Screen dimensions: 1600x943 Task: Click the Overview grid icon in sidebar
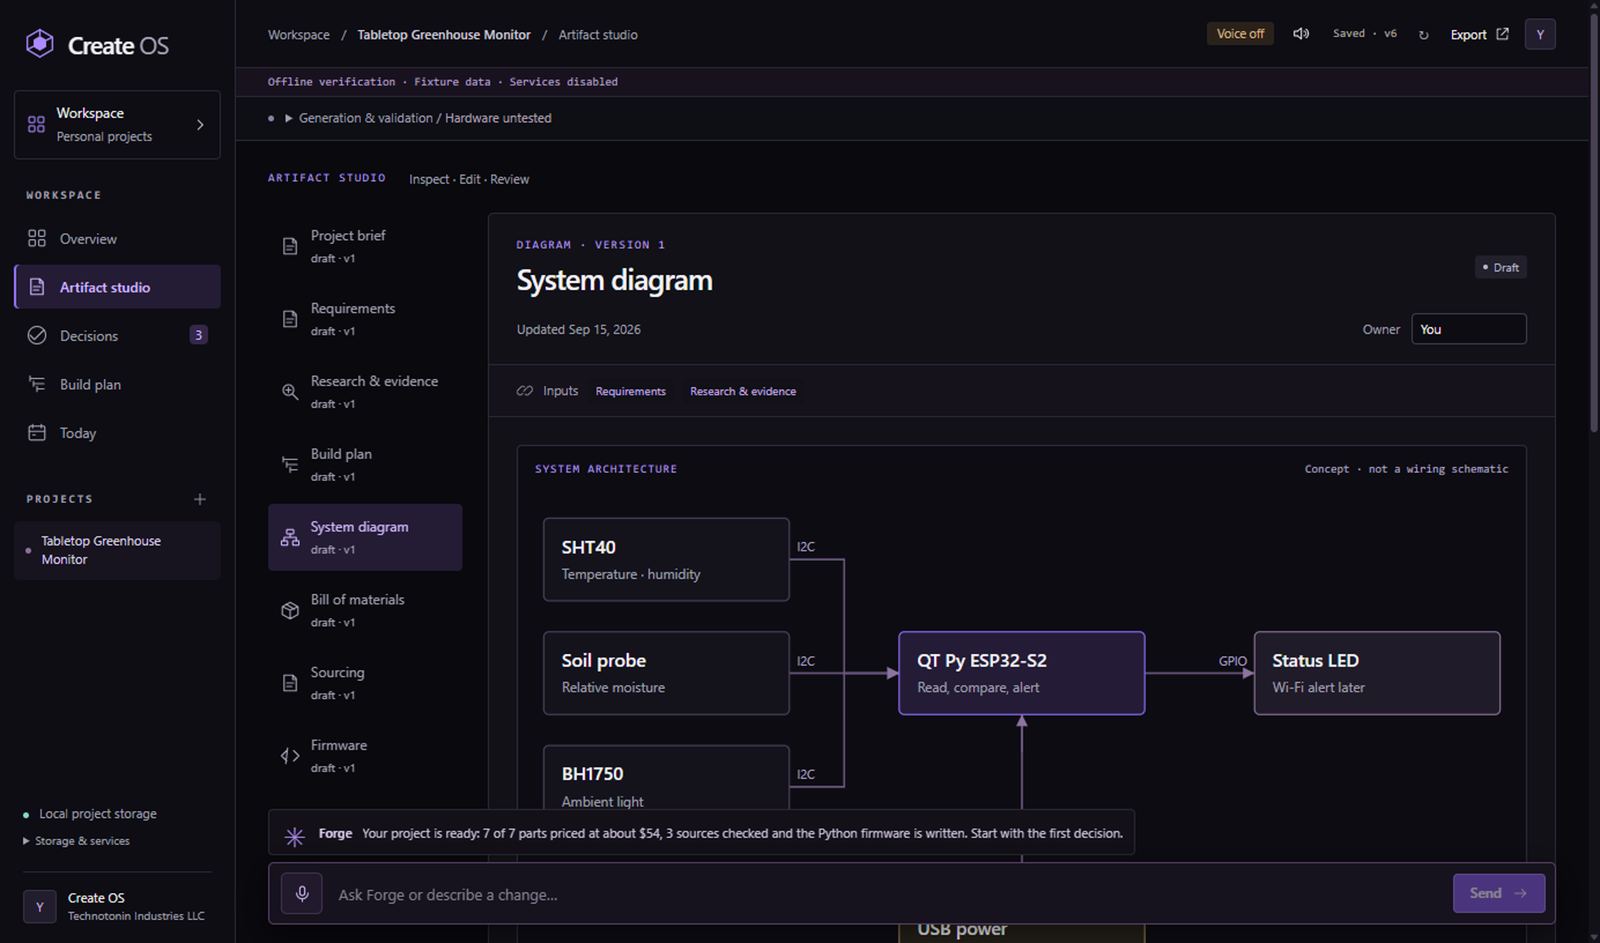point(37,238)
